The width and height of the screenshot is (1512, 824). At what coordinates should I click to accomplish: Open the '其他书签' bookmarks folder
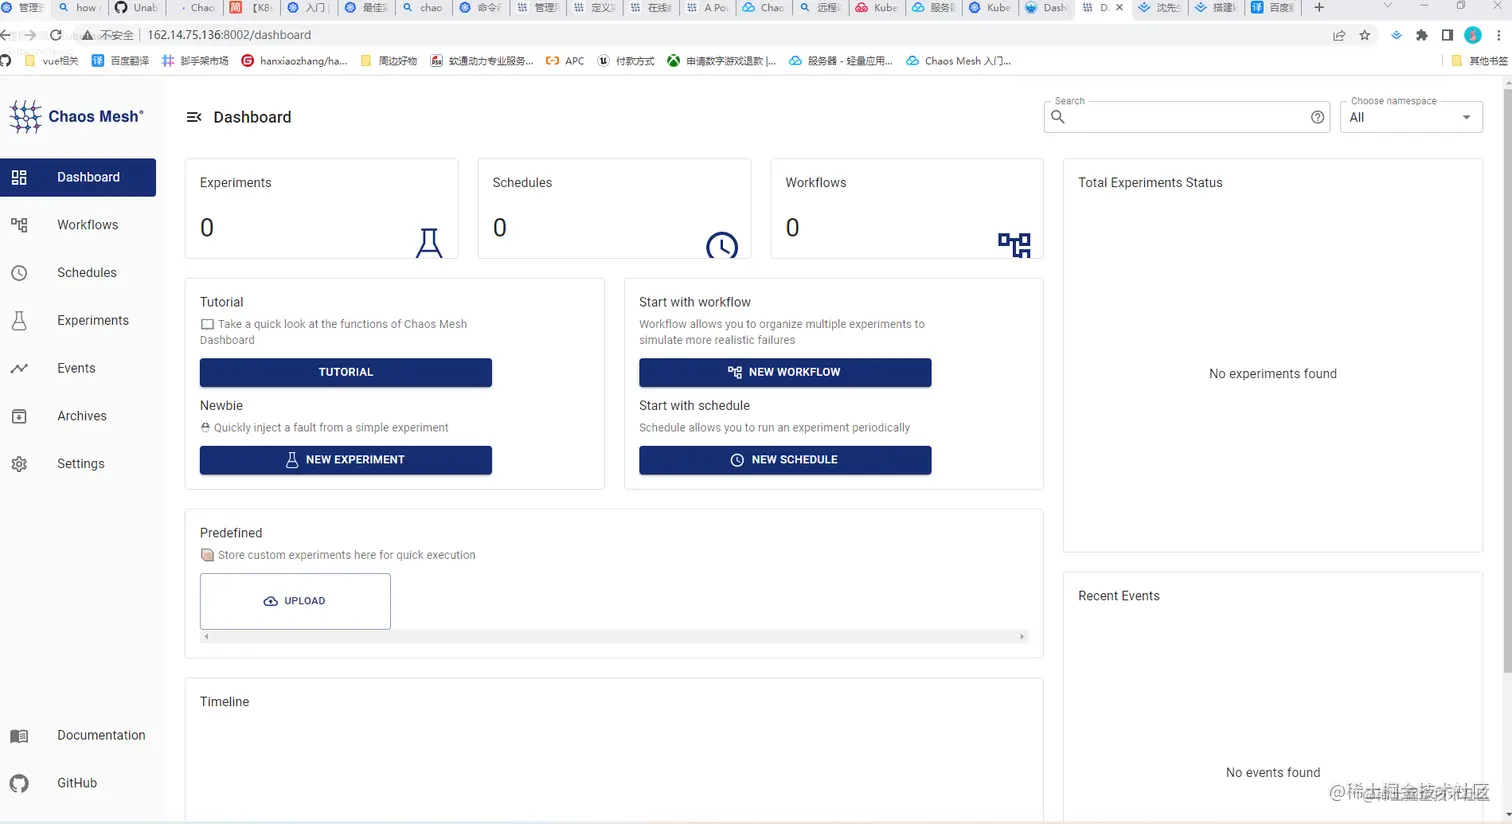click(x=1480, y=61)
